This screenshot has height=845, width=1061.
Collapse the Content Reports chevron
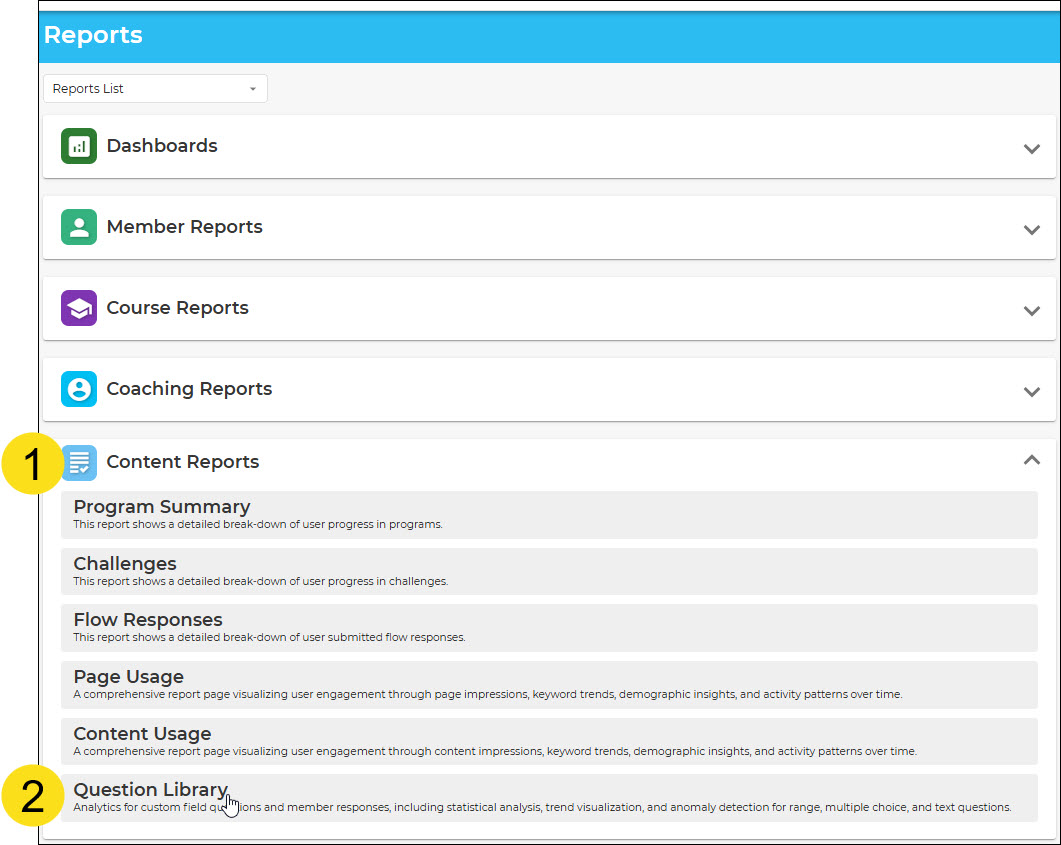click(x=1031, y=460)
